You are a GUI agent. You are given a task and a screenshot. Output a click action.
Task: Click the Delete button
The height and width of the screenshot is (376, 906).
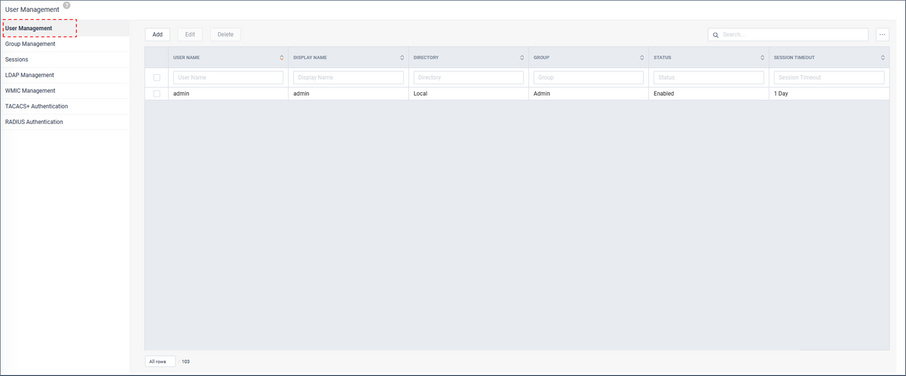225,35
